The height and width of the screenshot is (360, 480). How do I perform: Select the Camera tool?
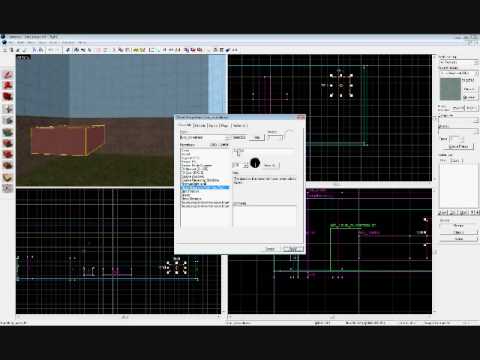8,97
